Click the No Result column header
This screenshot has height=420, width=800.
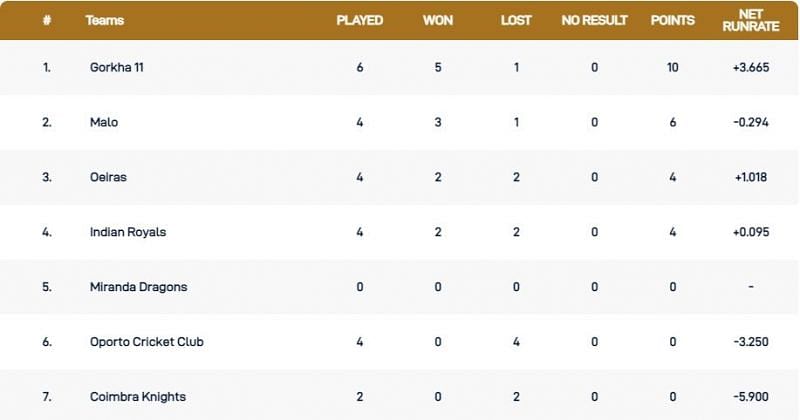point(595,20)
